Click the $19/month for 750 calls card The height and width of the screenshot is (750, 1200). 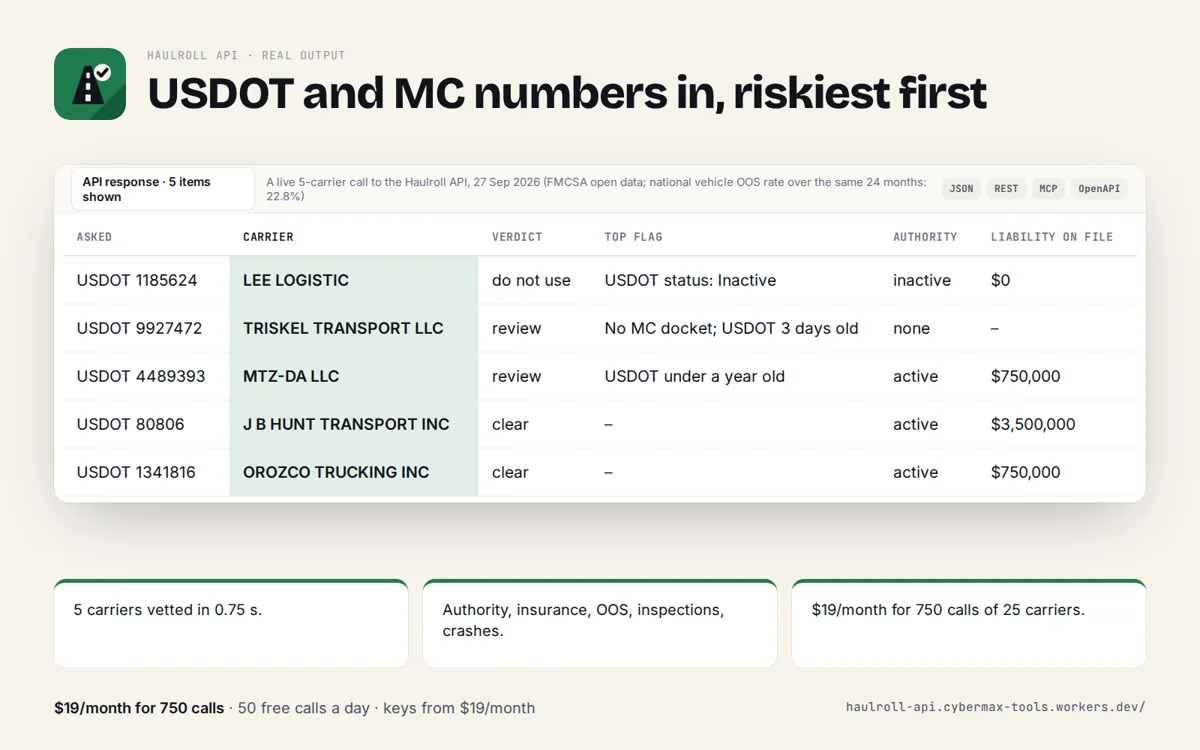pyautogui.click(x=969, y=623)
